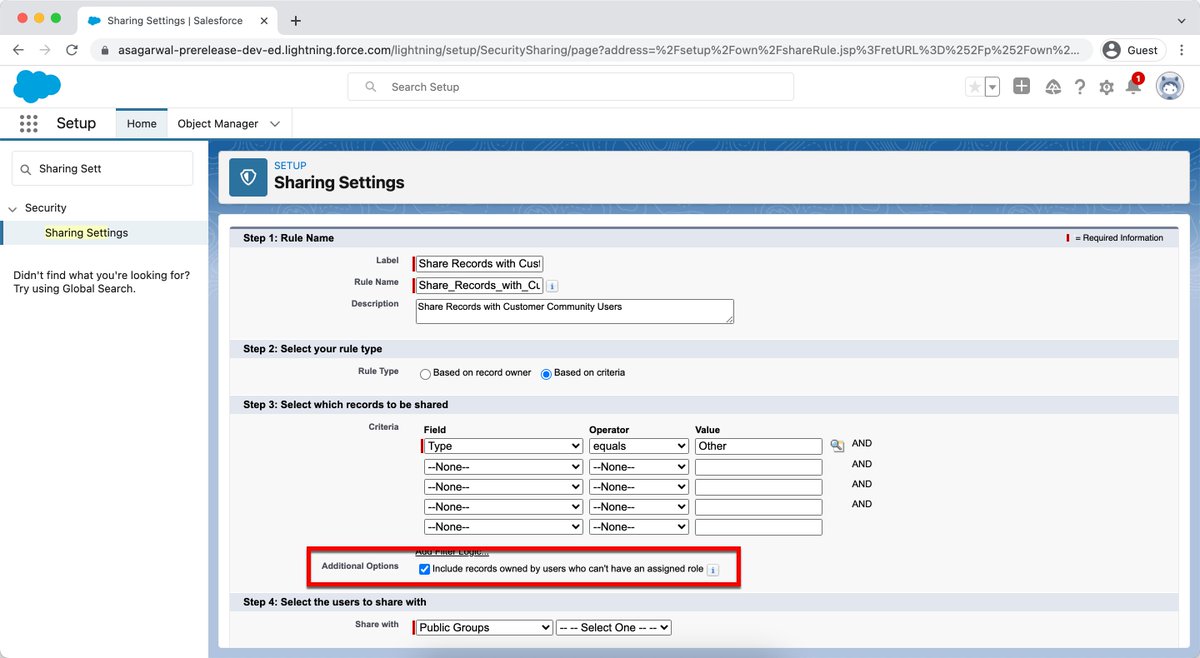The height and width of the screenshot is (658, 1200).
Task: Open the tab search chevron in title bar
Action: (1179, 20)
